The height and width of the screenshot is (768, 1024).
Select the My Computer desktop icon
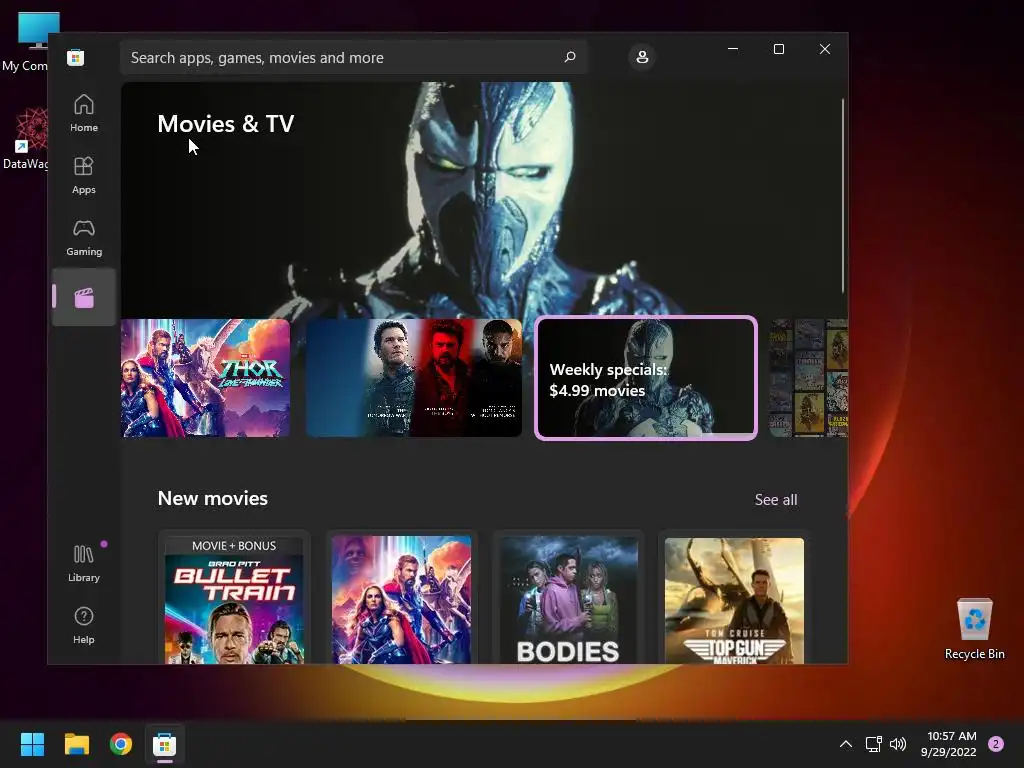pos(25,42)
